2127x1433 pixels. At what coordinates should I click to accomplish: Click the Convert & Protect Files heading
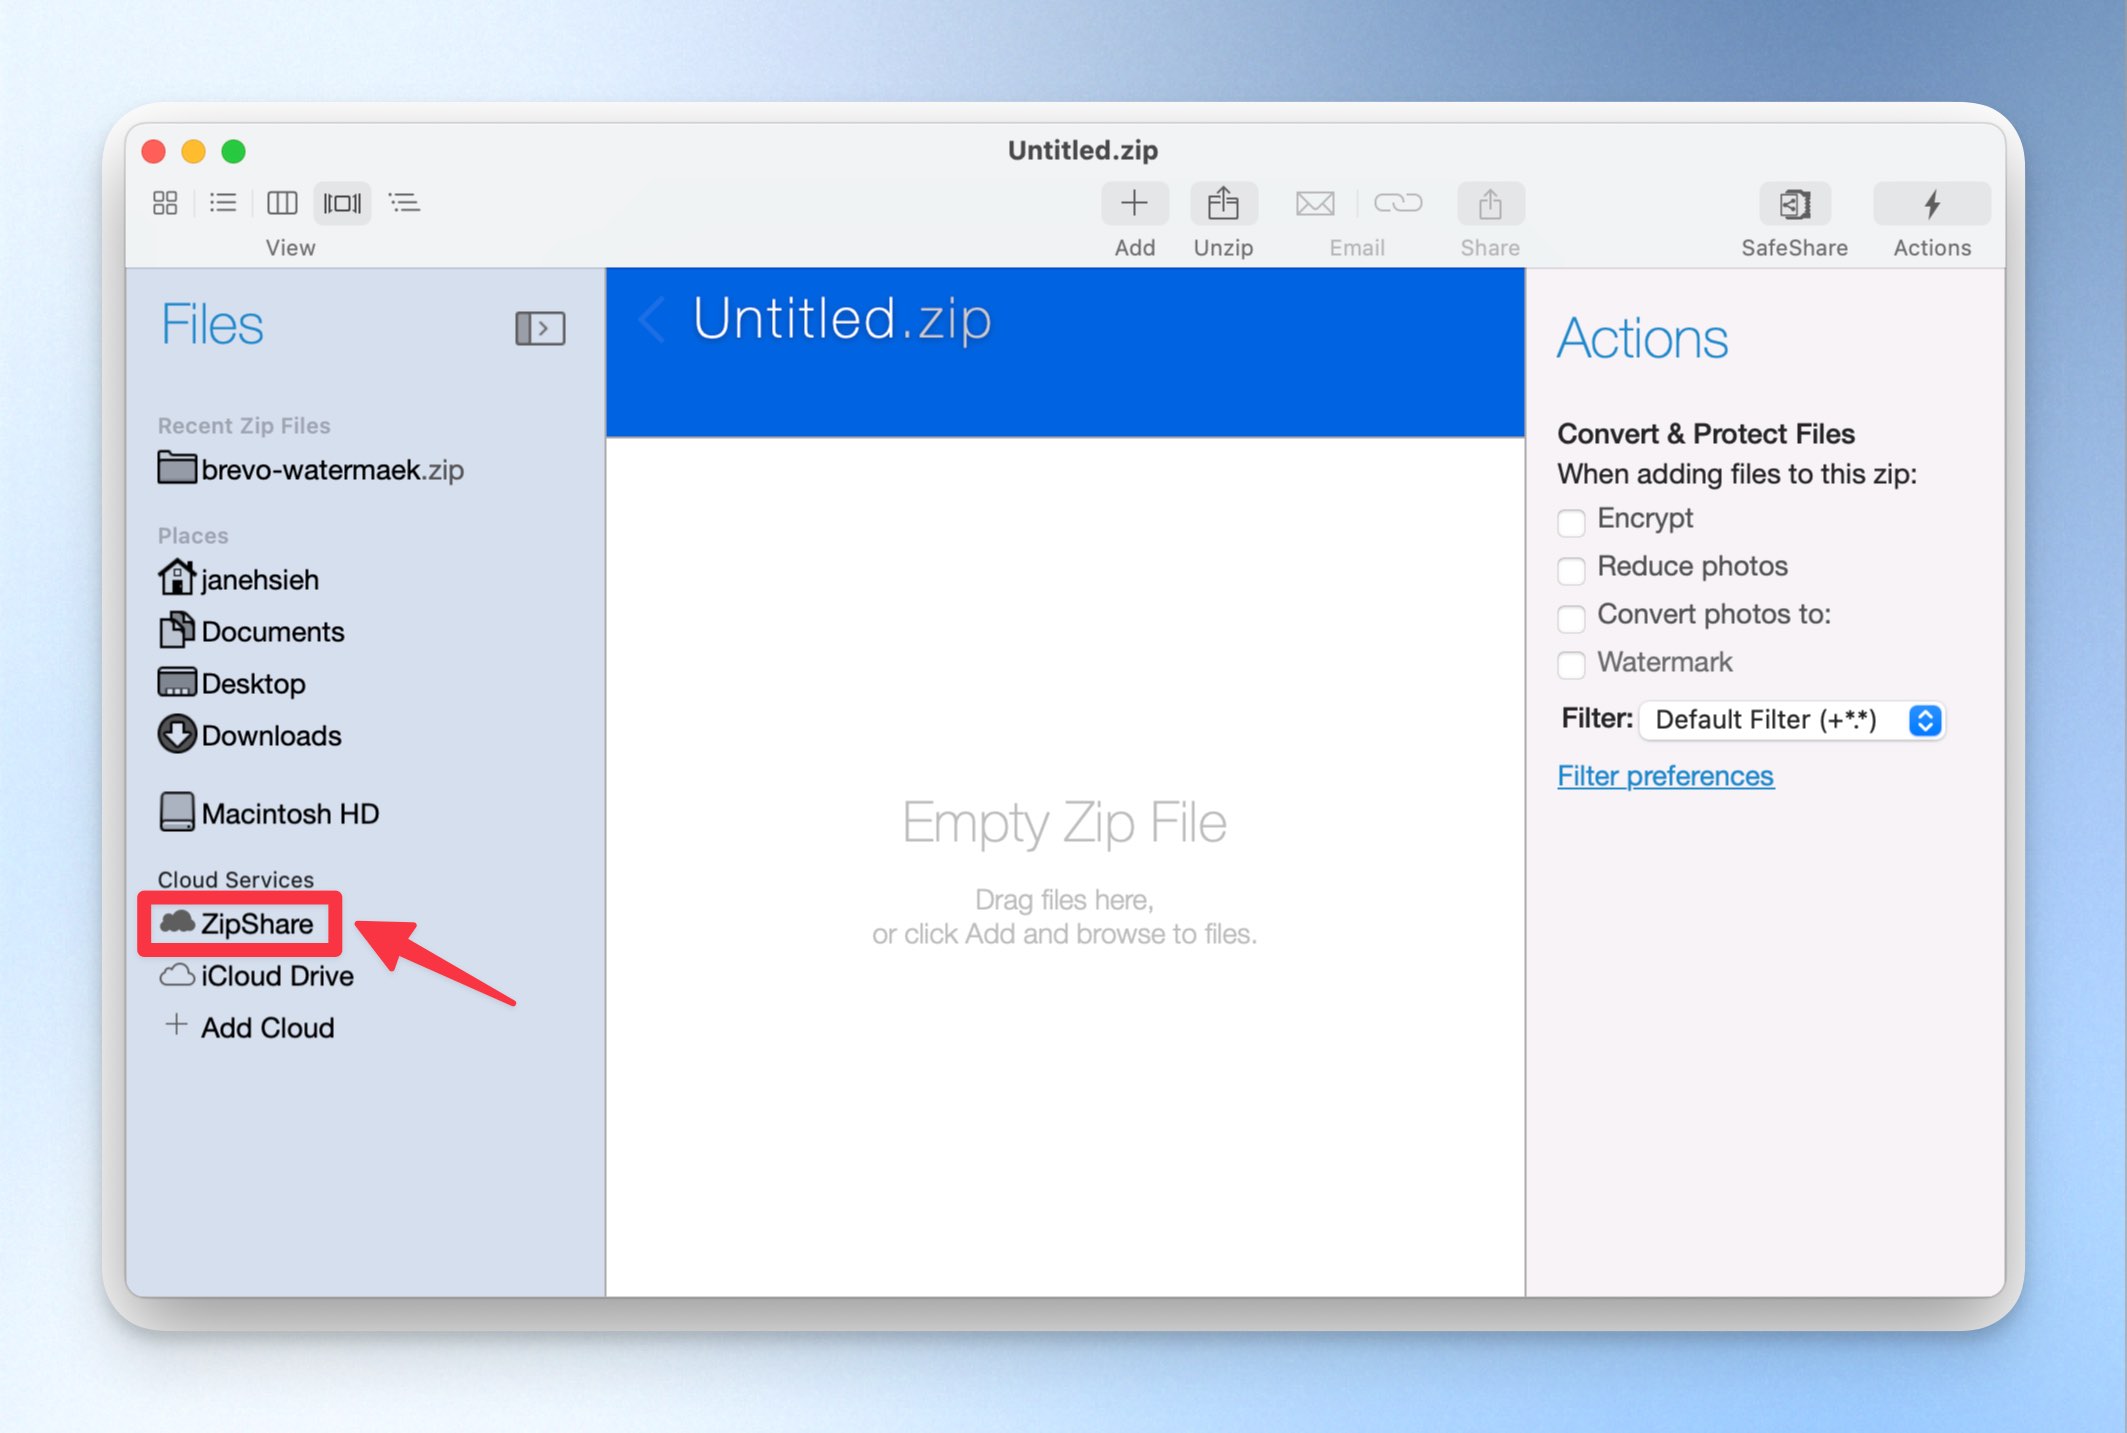pos(1706,434)
